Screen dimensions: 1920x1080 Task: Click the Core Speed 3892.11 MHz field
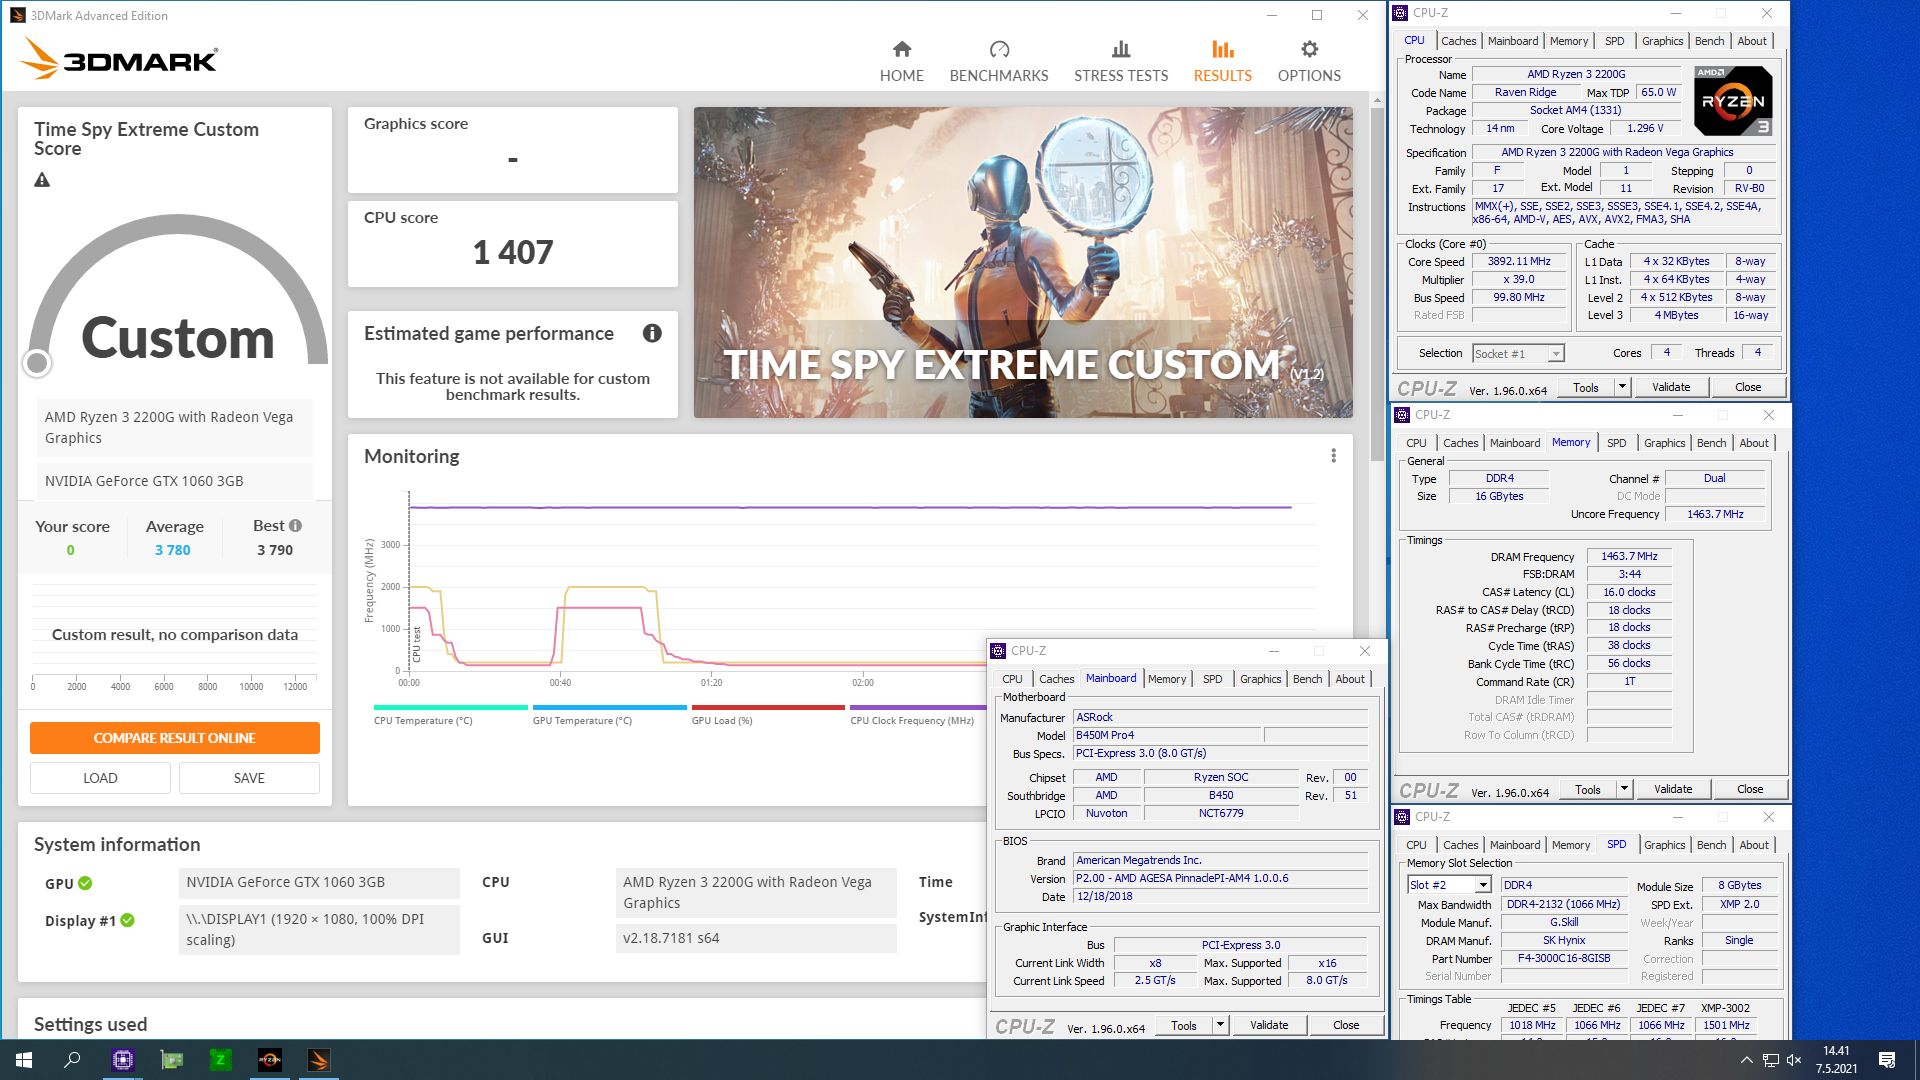(1518, 261)
